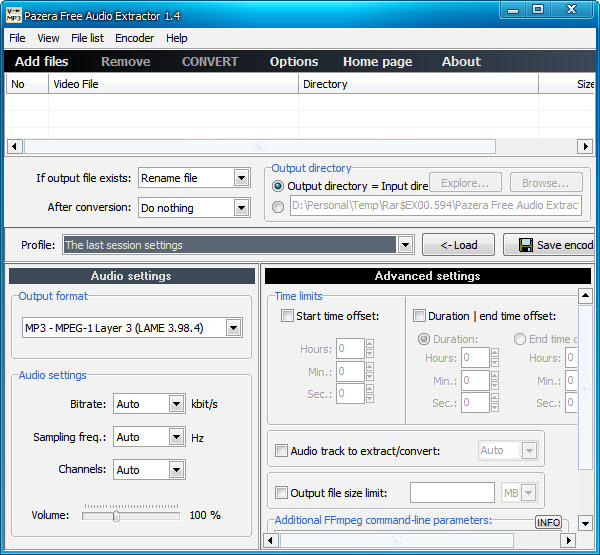Viewport: 600px width, 555px height.
Task: Click Duration Hours stepper arrows
Action: tap(495, 357)
